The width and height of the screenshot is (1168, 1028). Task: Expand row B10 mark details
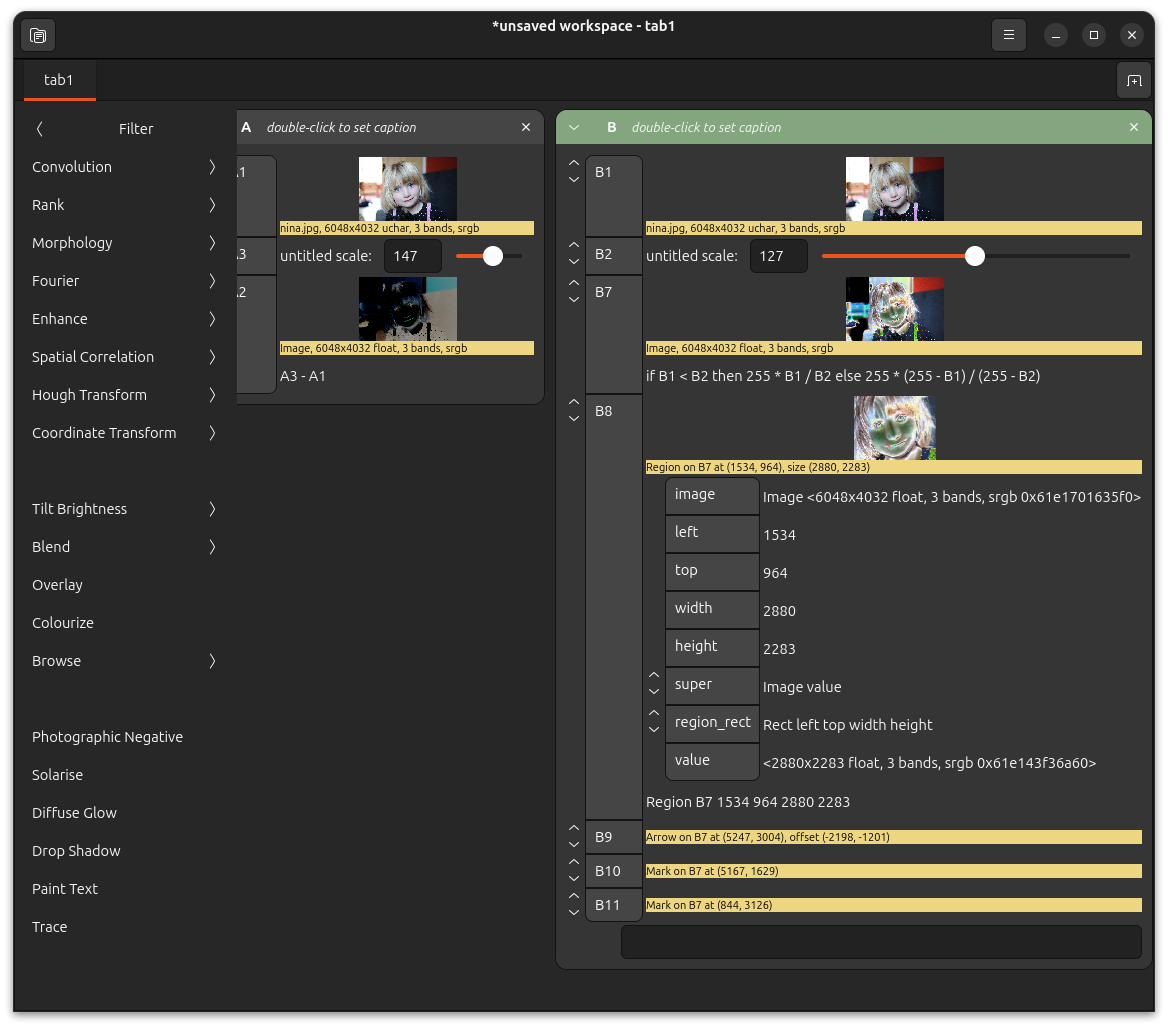[574, 871]
